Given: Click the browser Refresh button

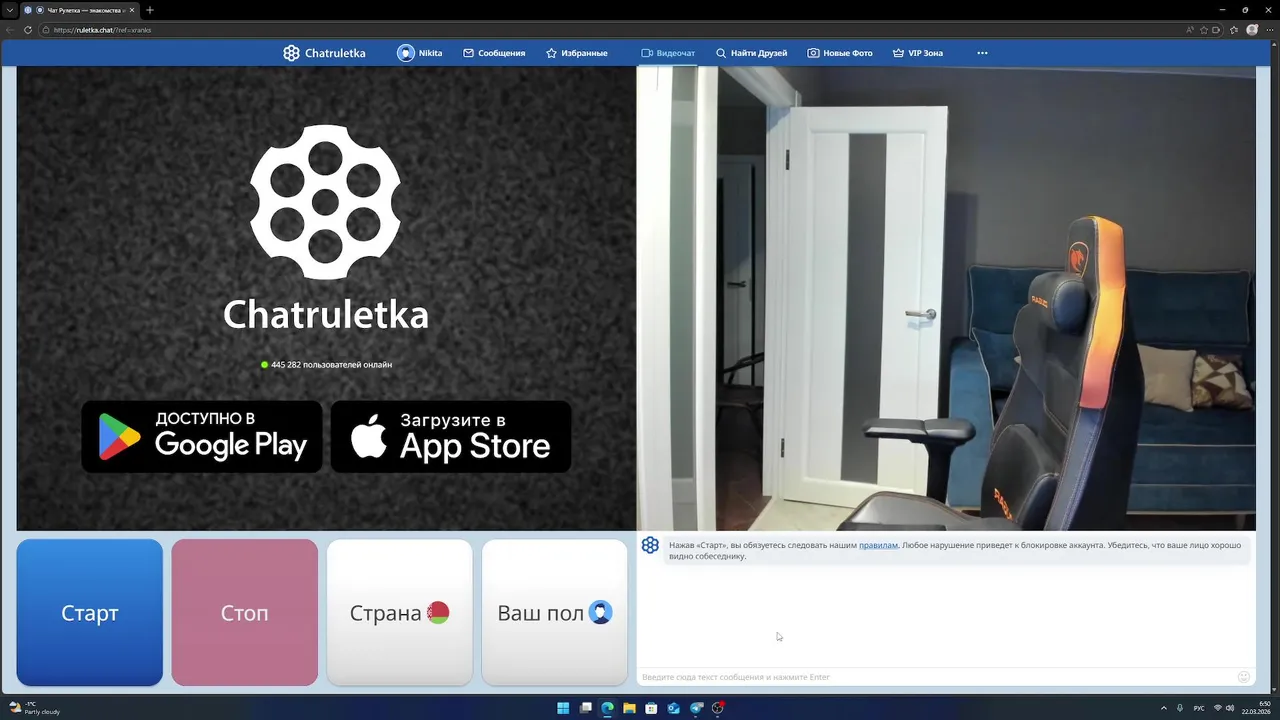Looking at the screenshot, I should coord(28,30).
